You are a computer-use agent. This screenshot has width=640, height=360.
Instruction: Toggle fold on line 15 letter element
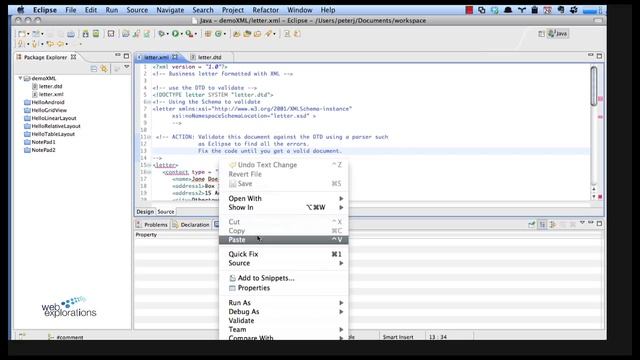click(149, 165)
